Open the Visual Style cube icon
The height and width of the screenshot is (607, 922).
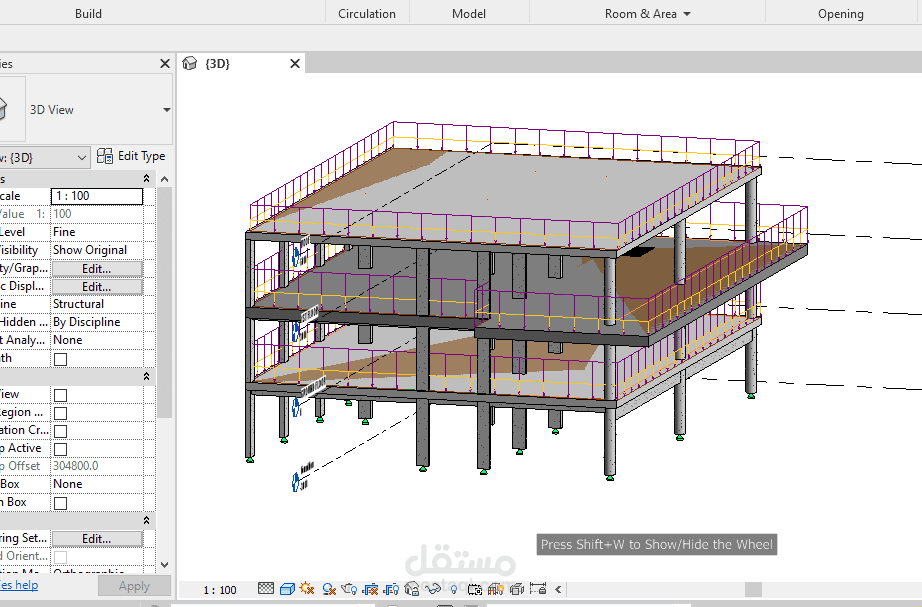click(x=286, y=589)
